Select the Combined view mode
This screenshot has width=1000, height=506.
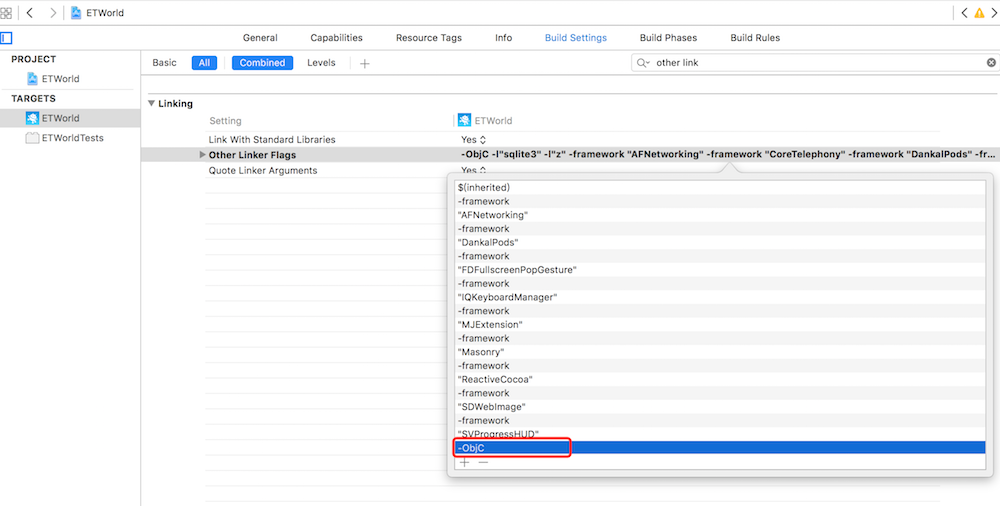click(262, 63)
